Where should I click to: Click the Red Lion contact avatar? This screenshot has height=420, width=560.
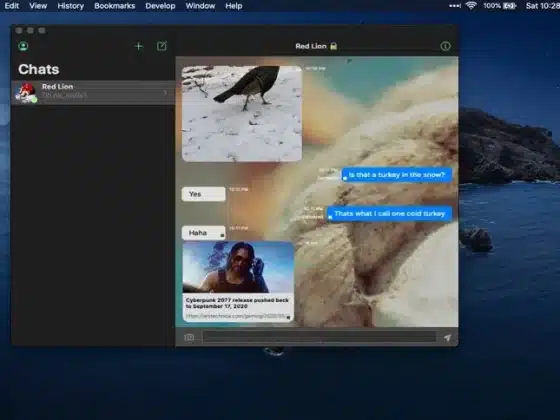point(26,93)
